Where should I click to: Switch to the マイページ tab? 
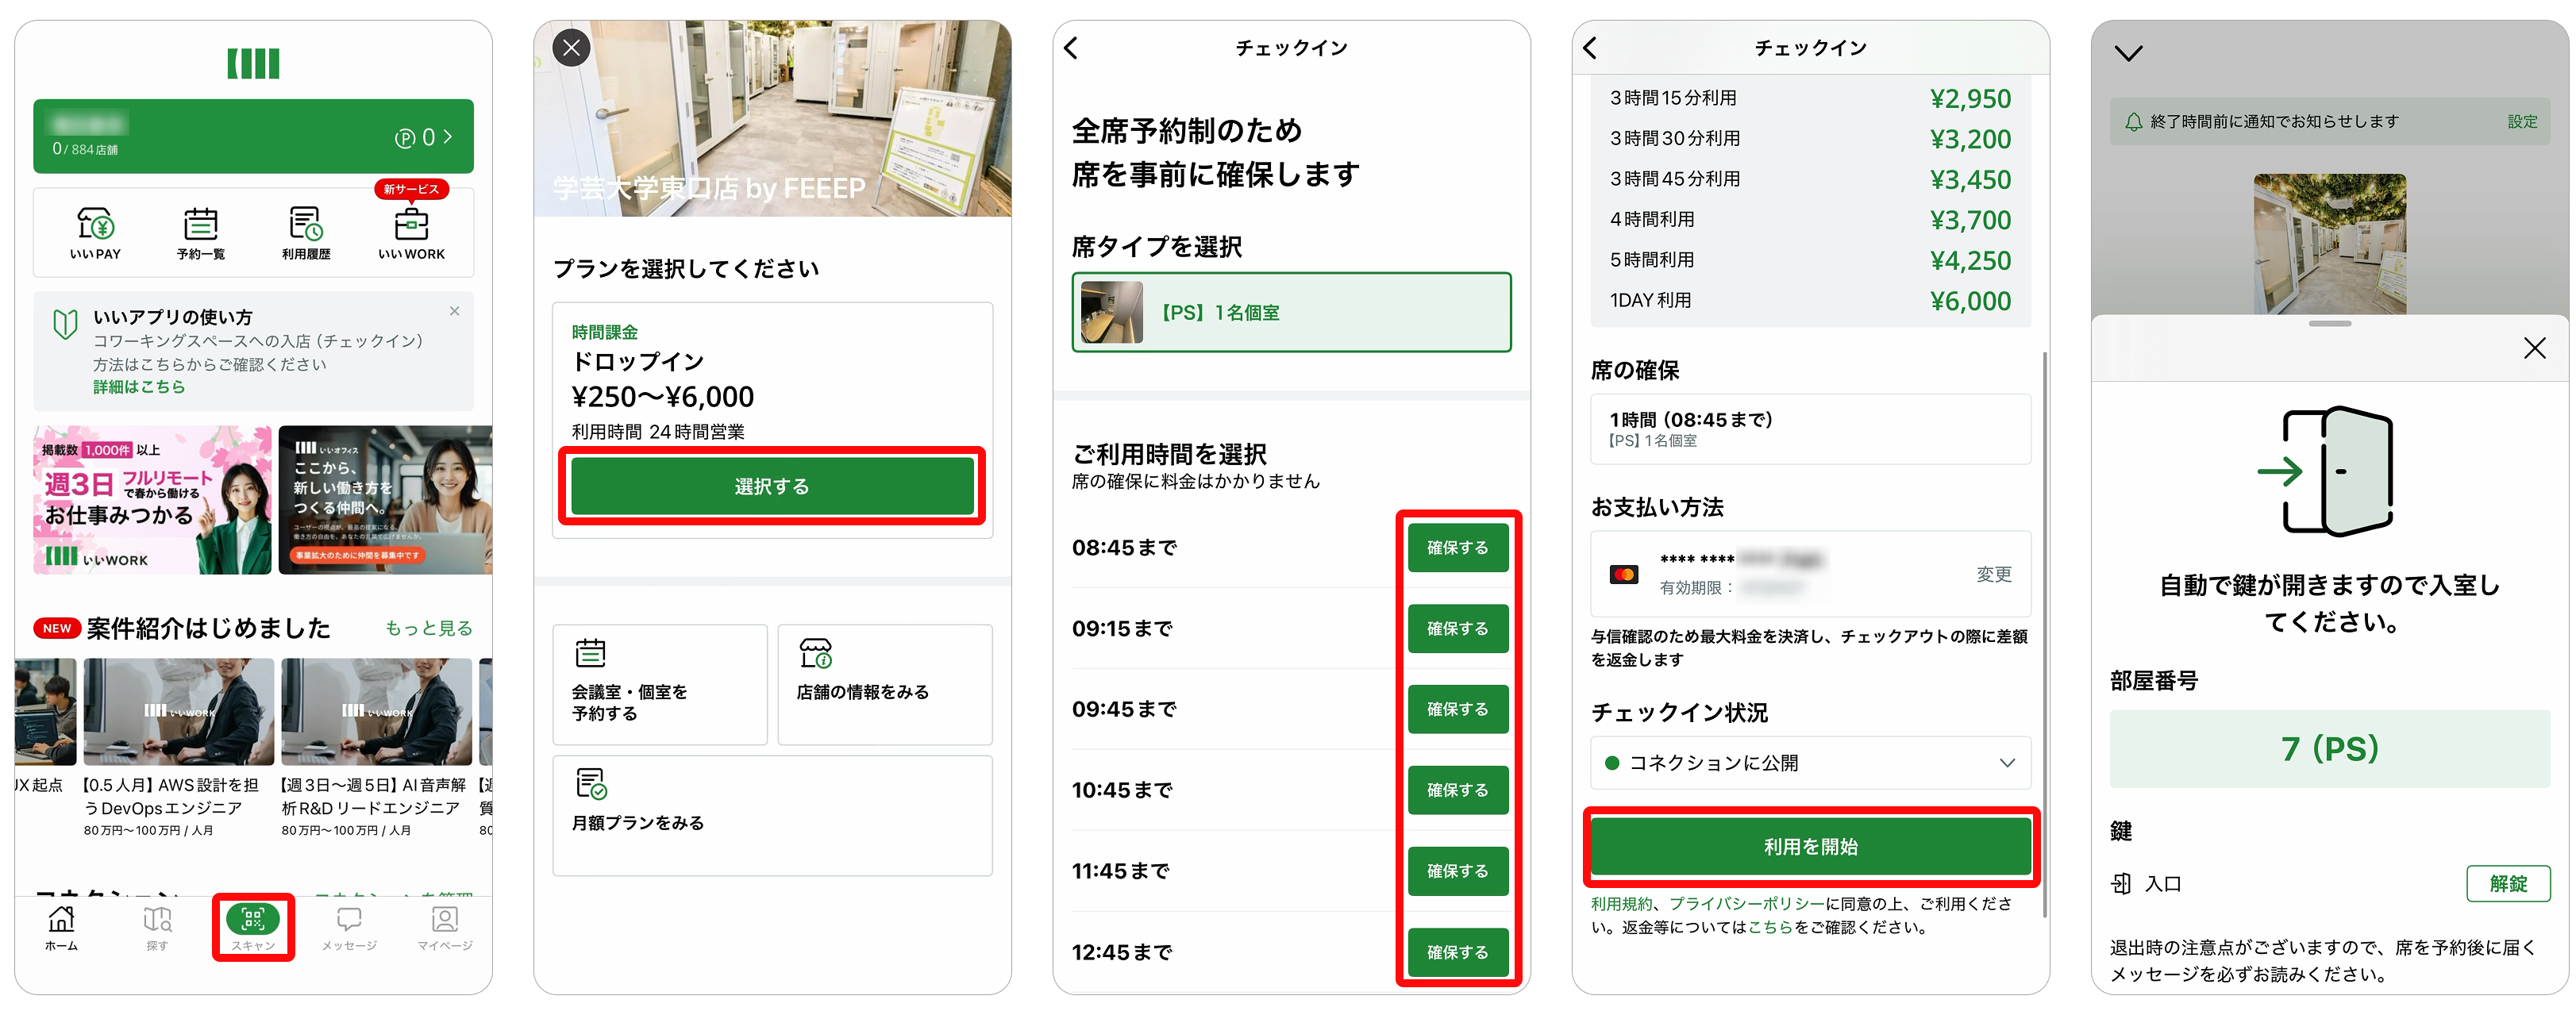445,927
